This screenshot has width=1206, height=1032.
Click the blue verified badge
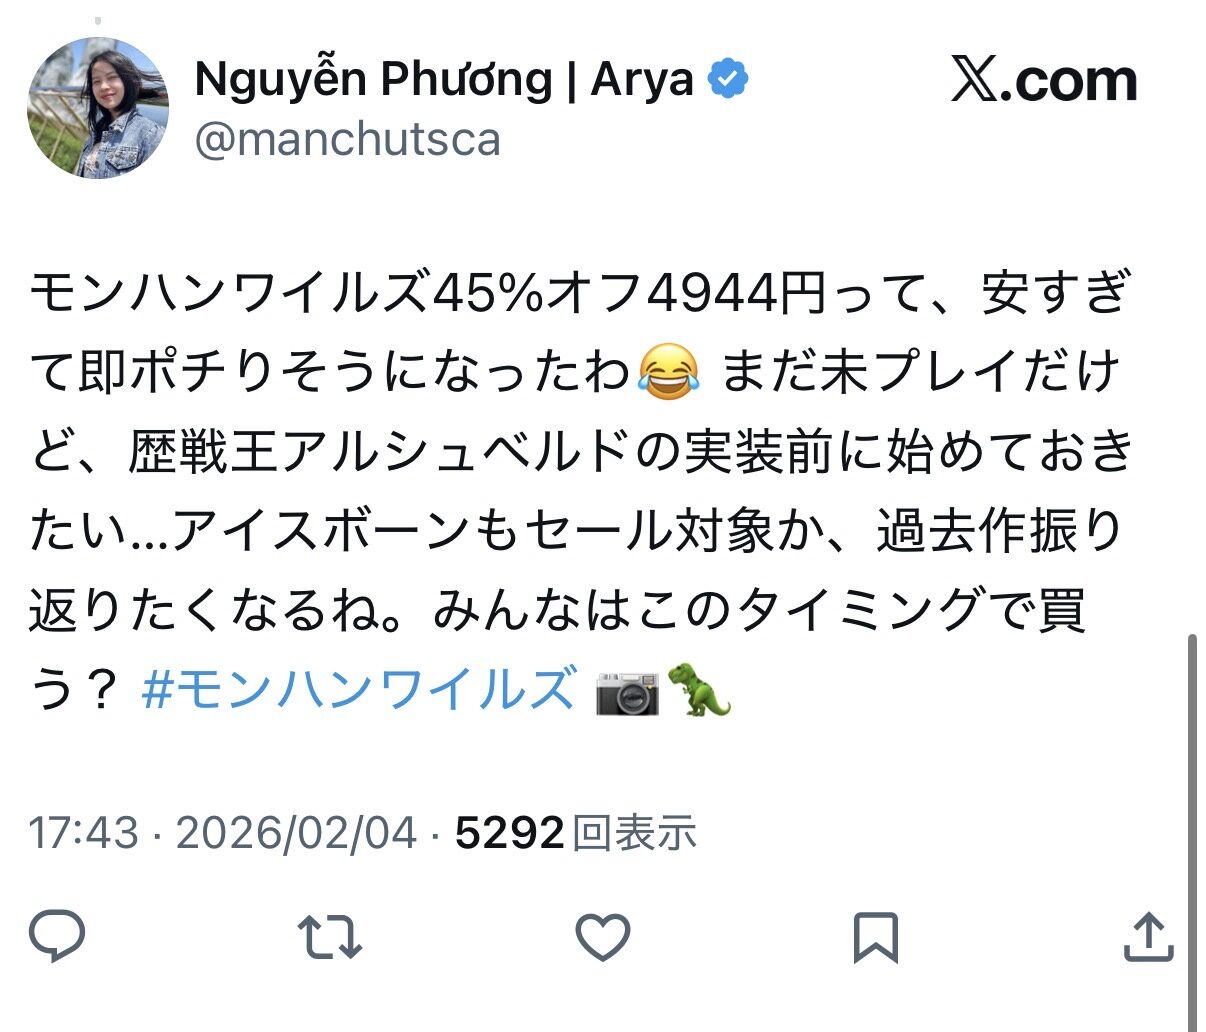(729, 79)
